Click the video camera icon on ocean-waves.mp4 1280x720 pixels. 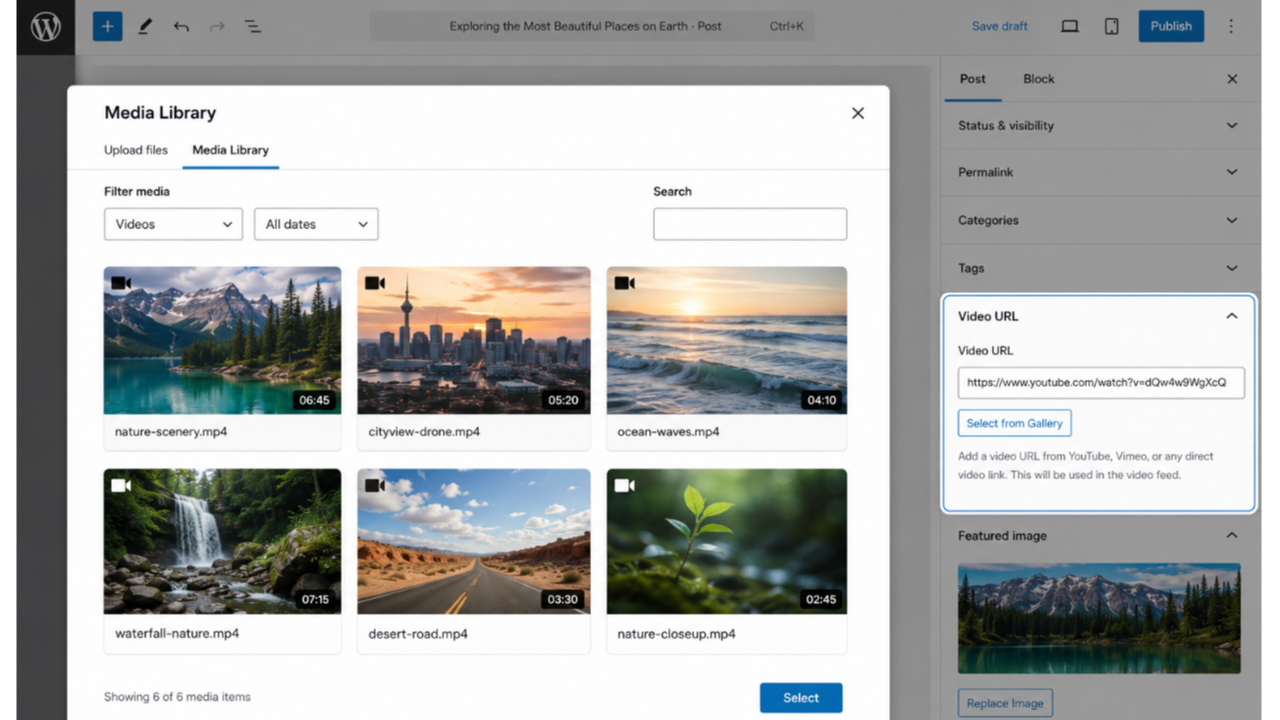(624, 283)
